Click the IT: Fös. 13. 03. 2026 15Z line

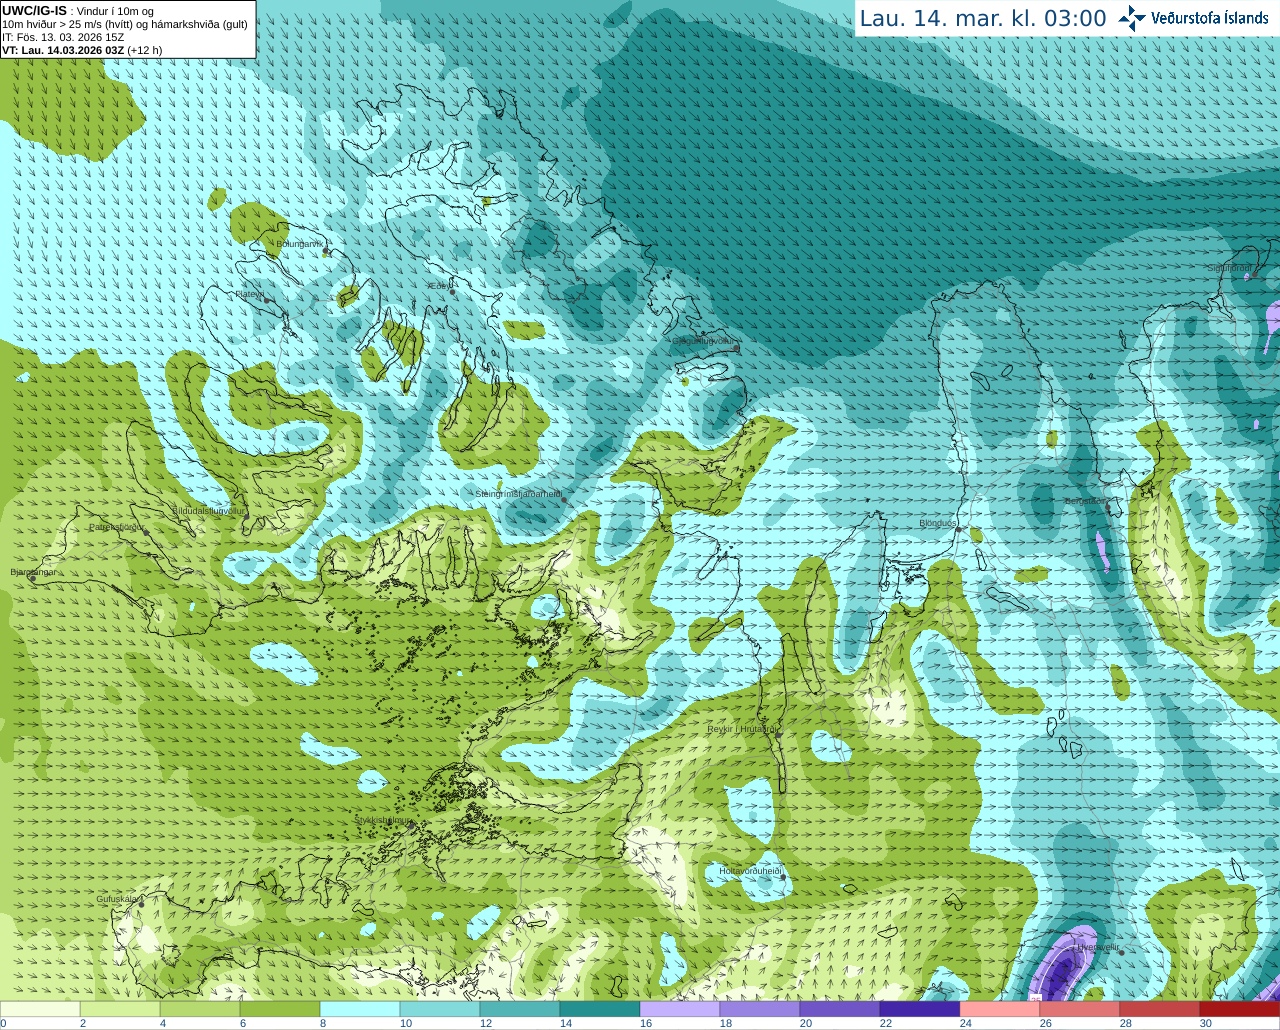(x=63, y=37)
